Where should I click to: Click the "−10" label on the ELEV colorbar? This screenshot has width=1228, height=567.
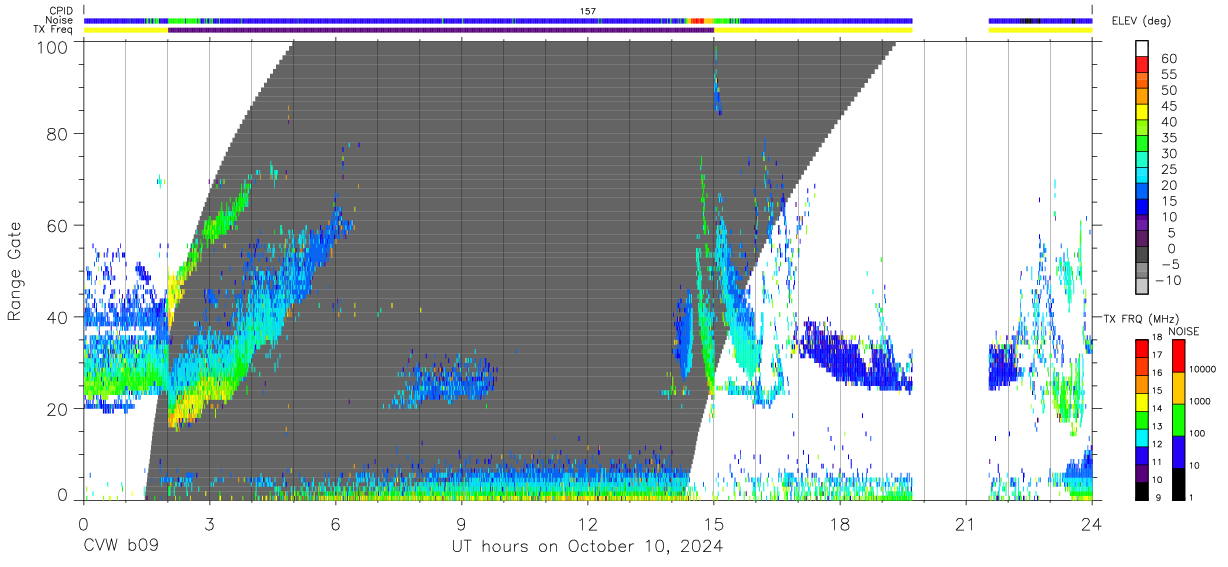tap(1168, 280)
